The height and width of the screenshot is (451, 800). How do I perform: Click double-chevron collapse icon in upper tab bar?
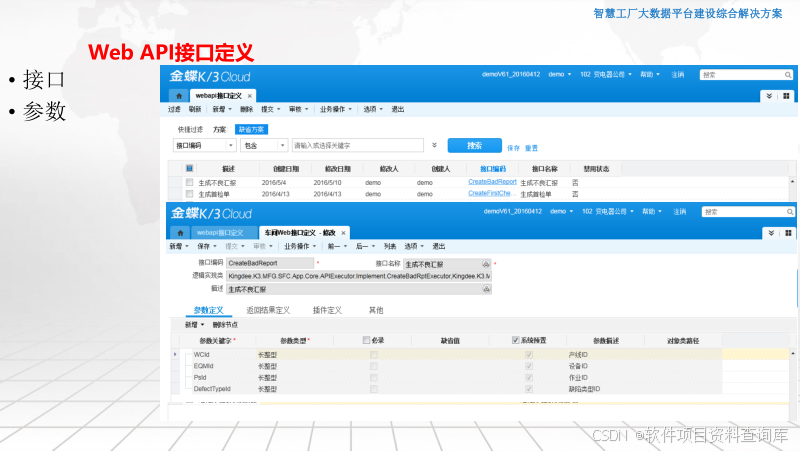pyautogui.click(x=769, y=96)
